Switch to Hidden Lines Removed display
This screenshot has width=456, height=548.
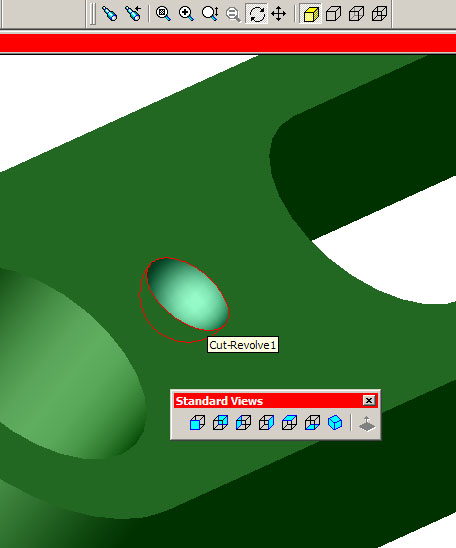coord(333,14)
